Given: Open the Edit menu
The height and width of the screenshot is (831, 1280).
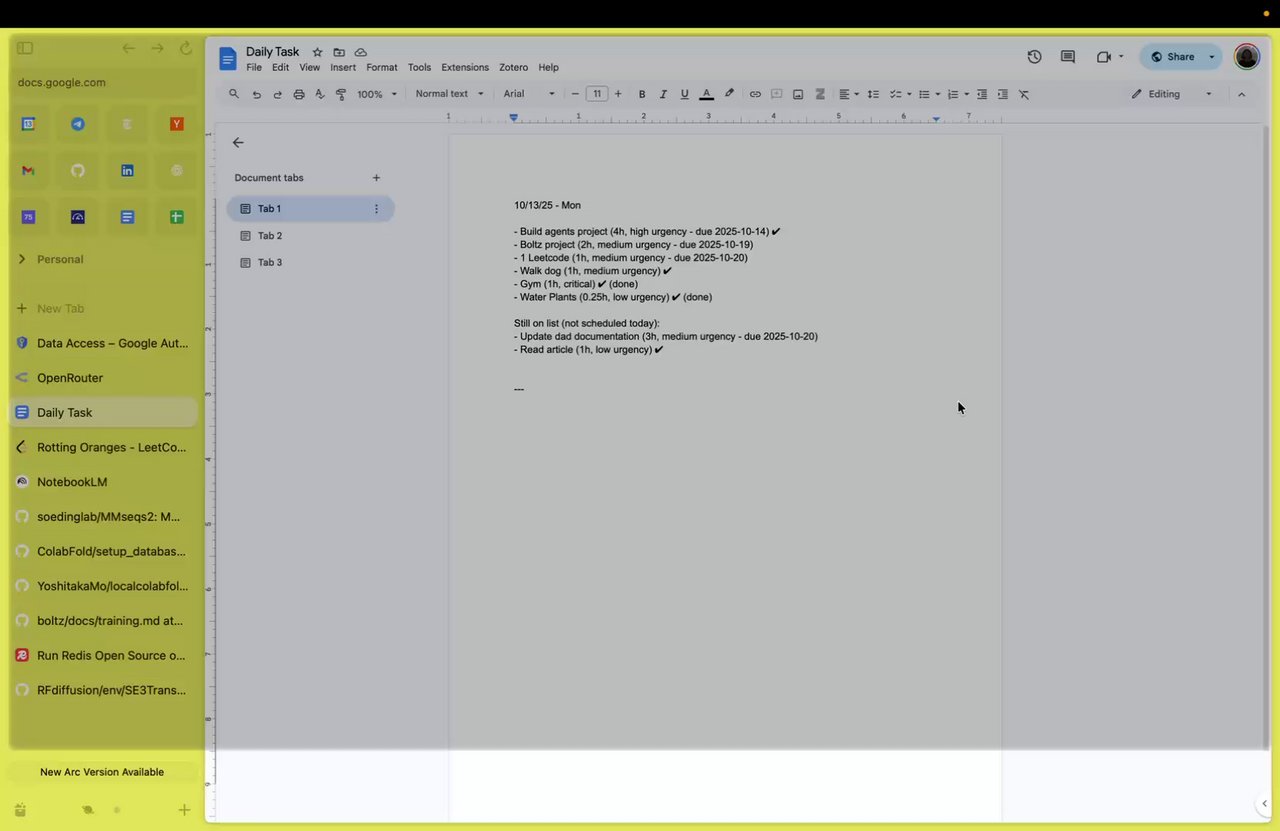Looking at the screenshot, I should [x=280, y=68].
